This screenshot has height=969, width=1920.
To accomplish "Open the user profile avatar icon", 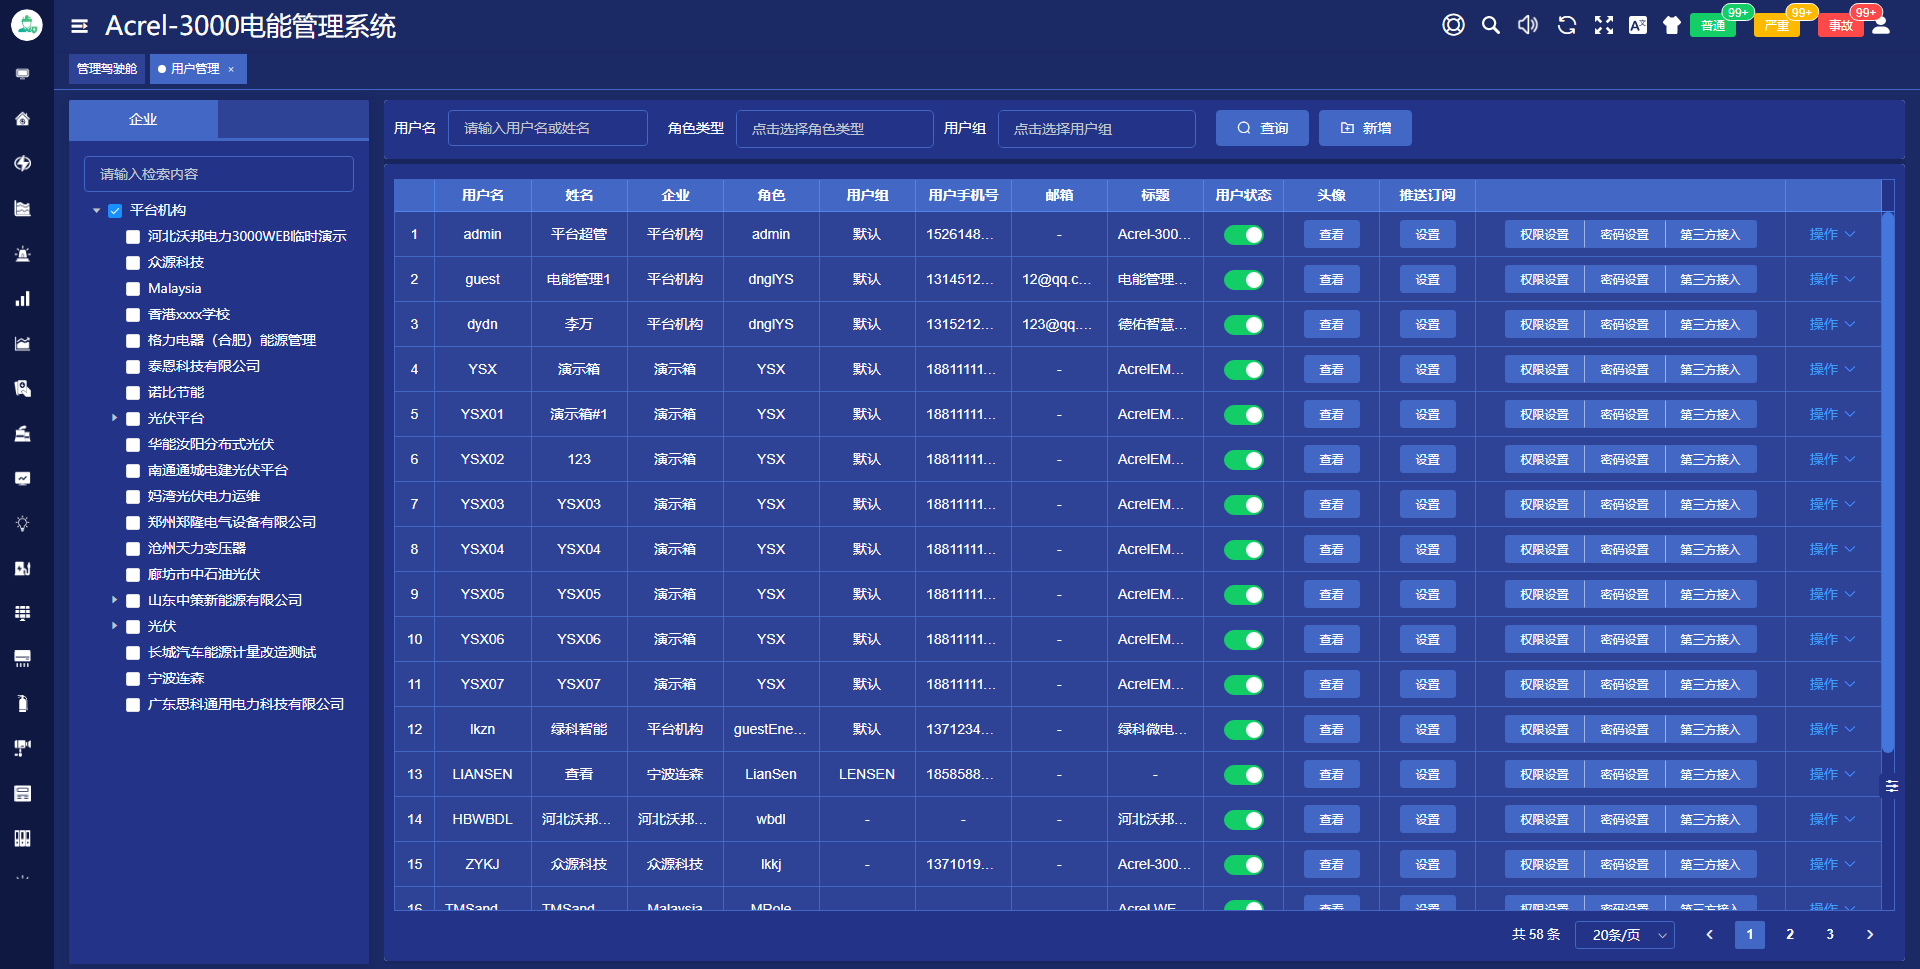I will tap(1881, 25).
